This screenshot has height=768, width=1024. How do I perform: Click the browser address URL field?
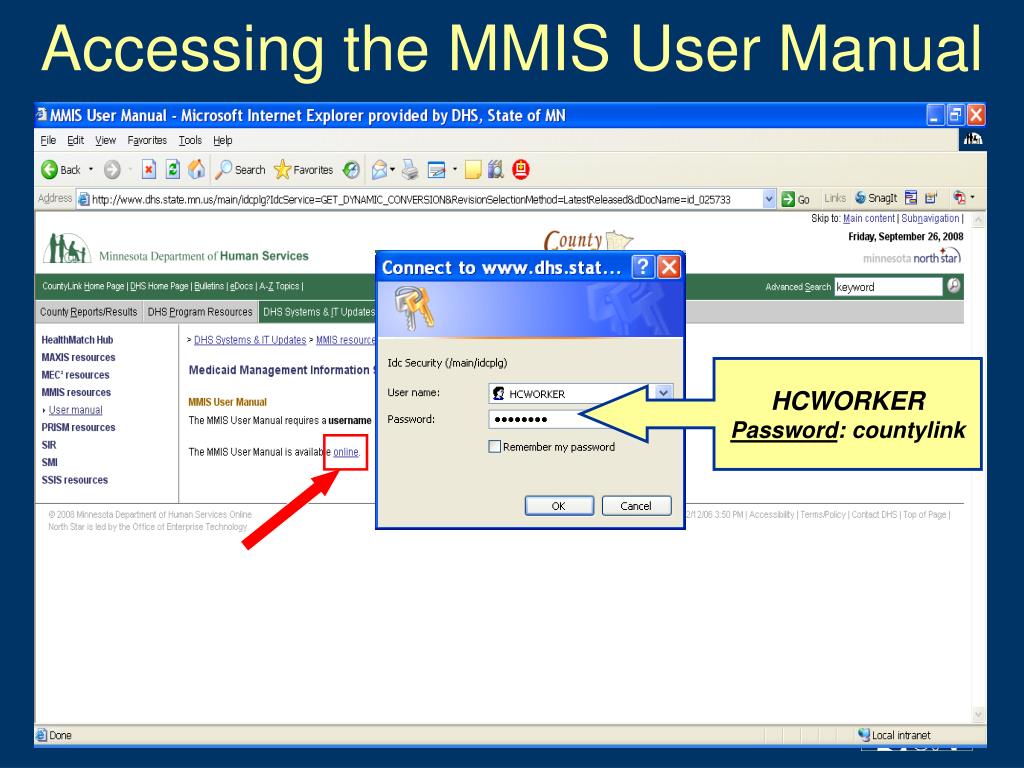[x=419, y=199]
